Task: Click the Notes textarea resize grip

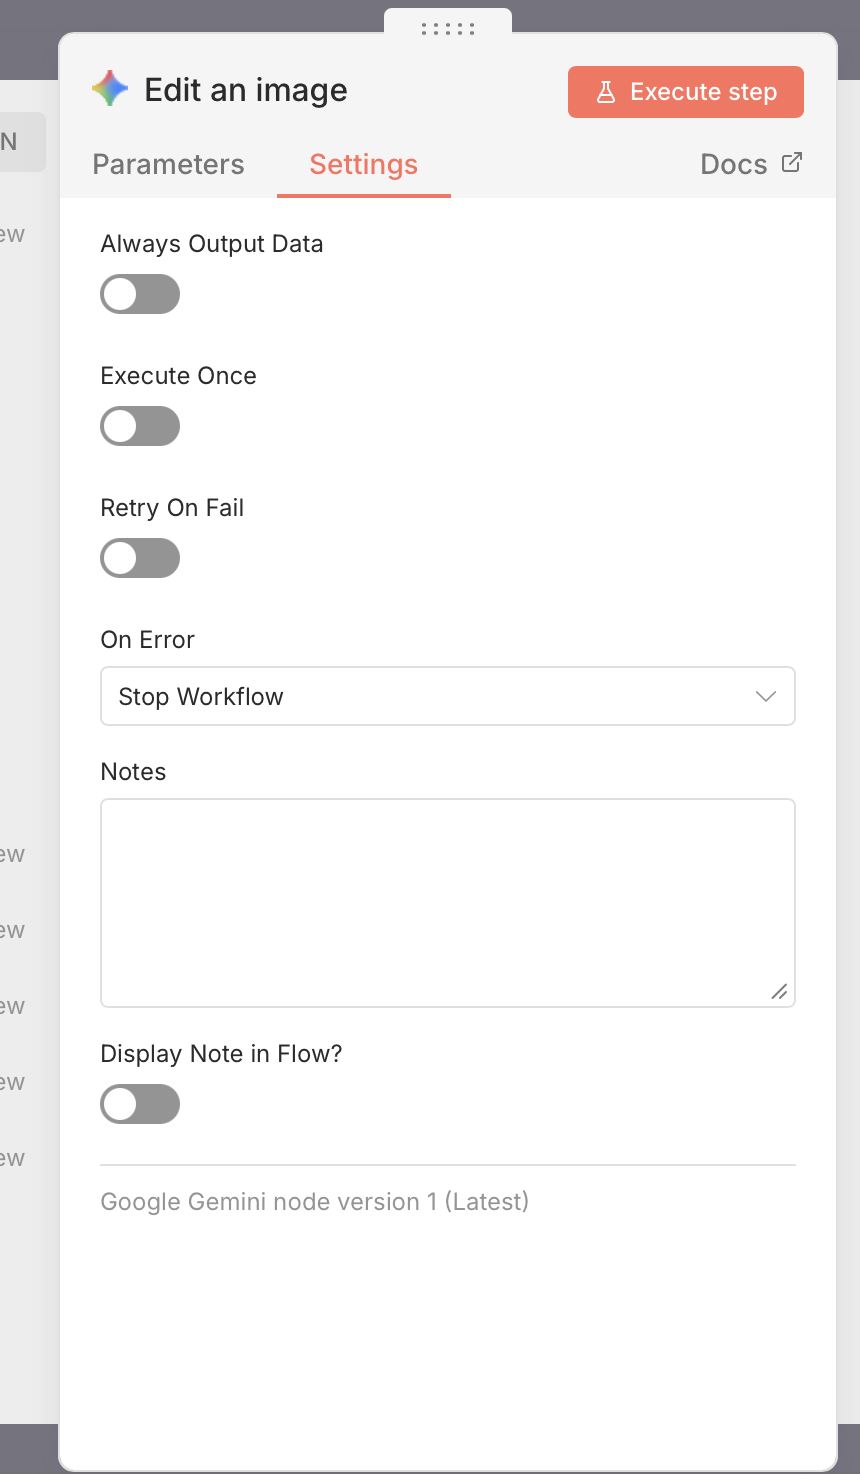Action: point(779,991)
